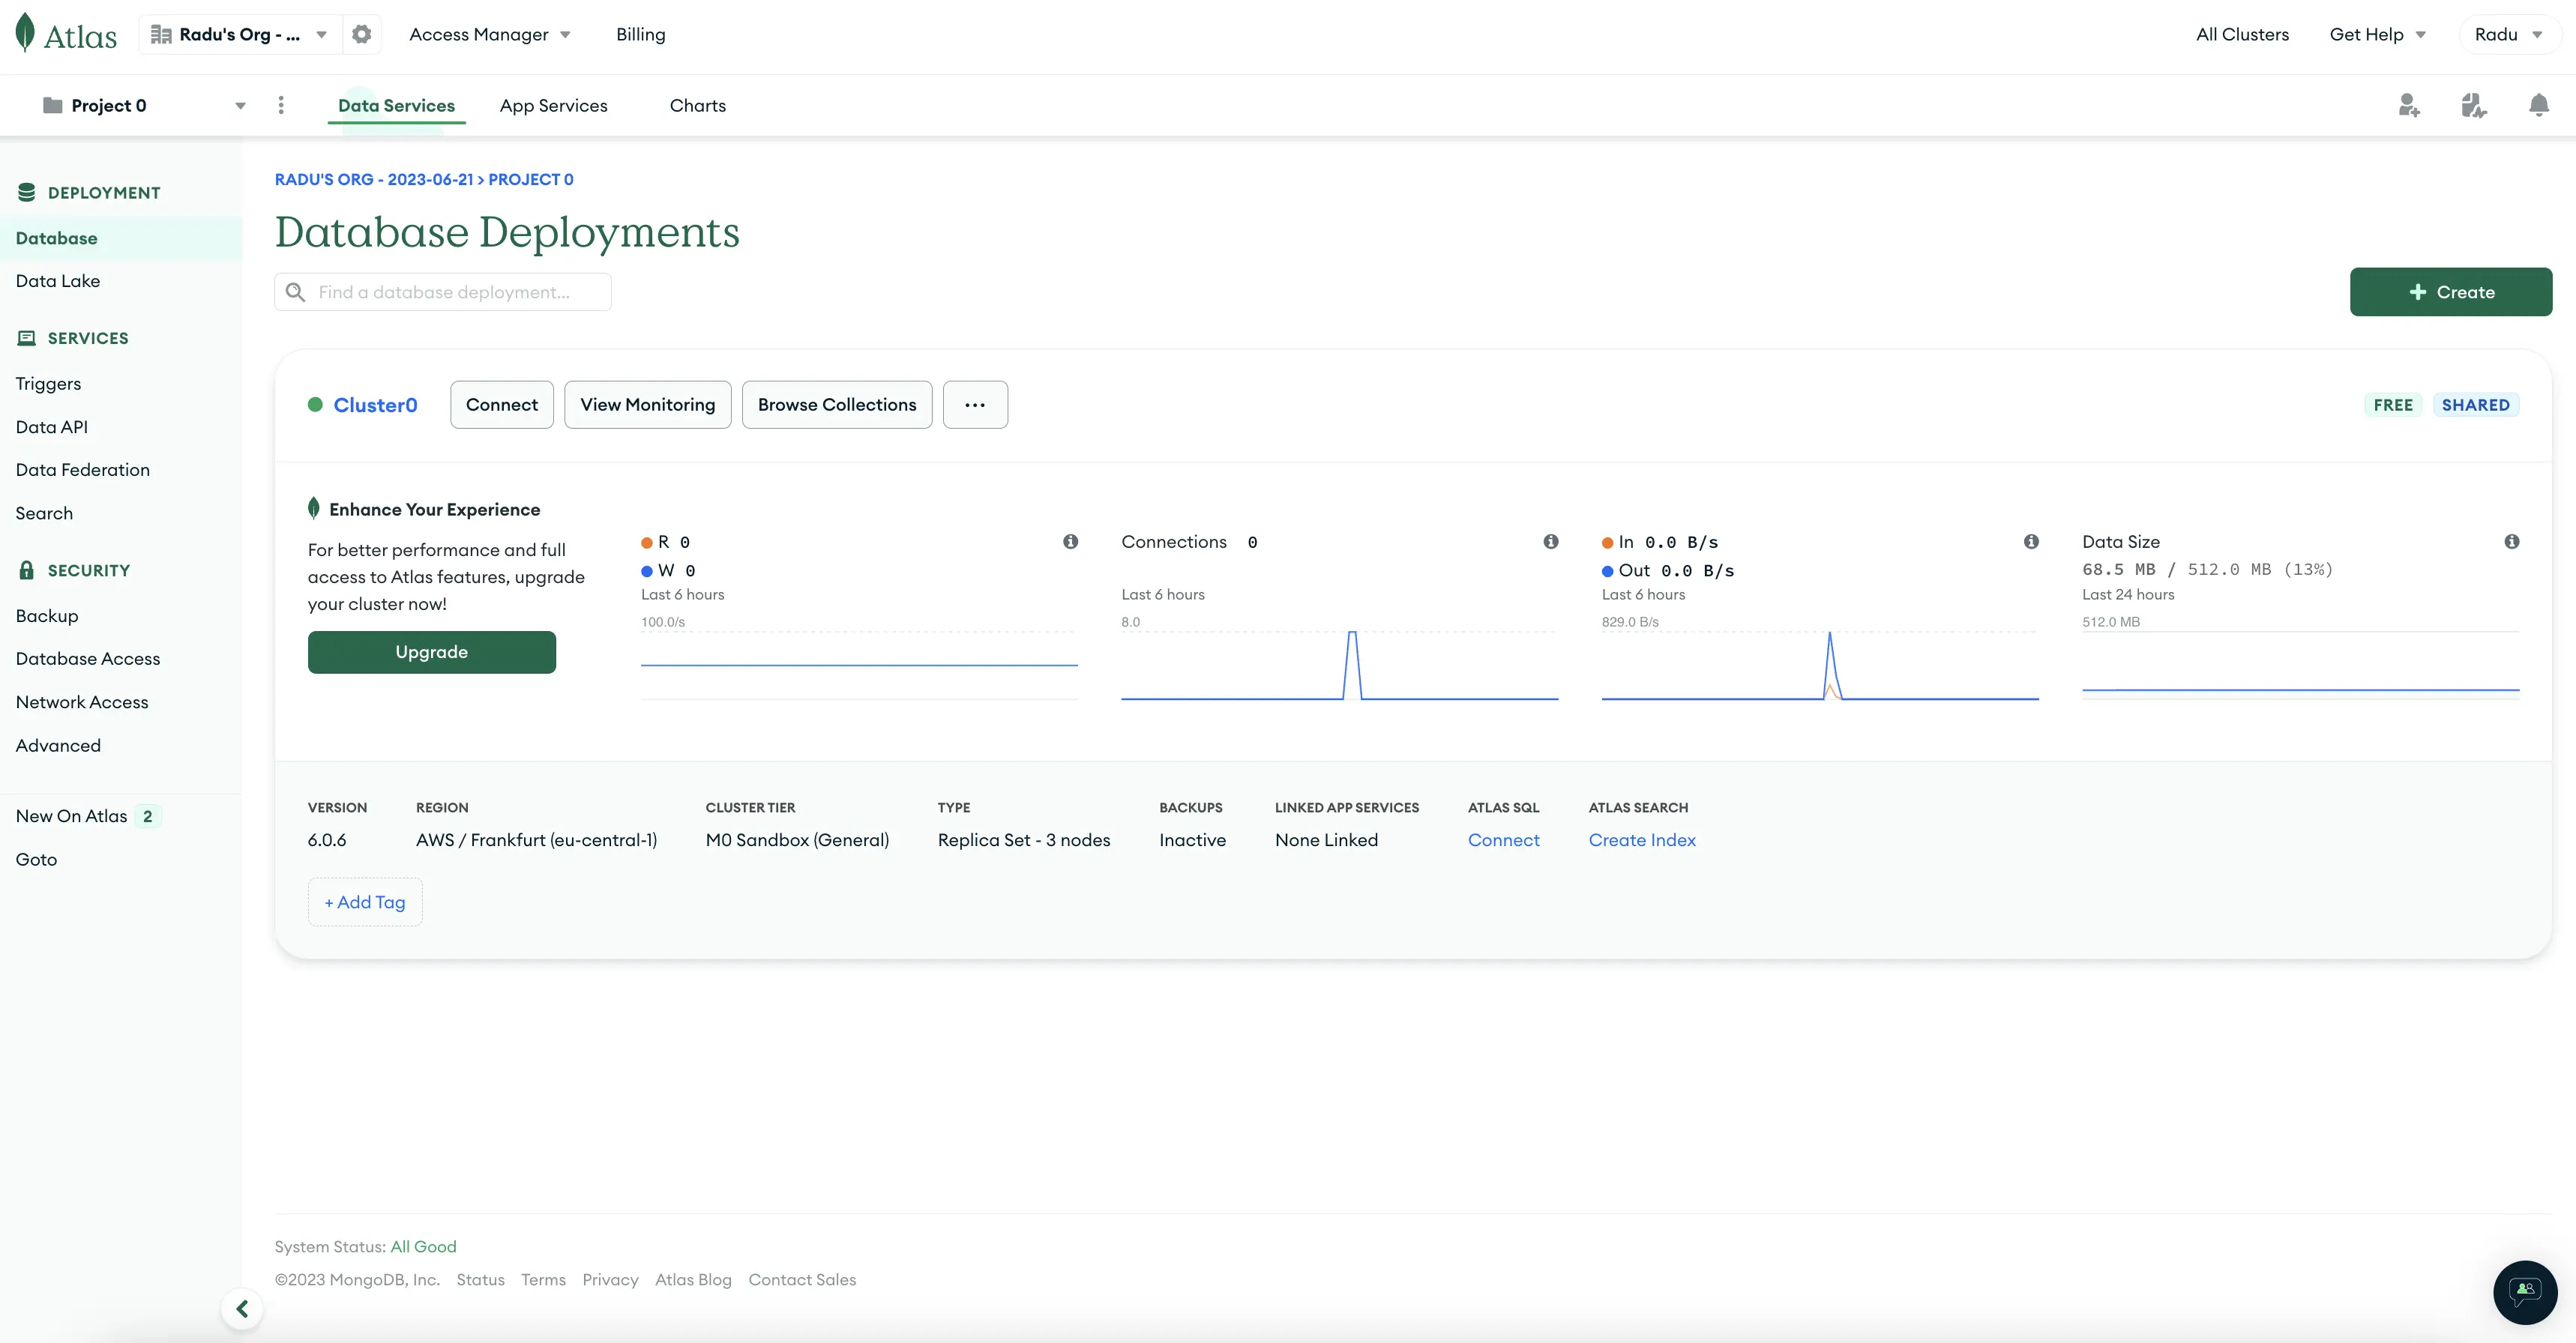Screen dimensions: 2576x1343
Task: Switch to Charts tab
Action: pos(698,105)
